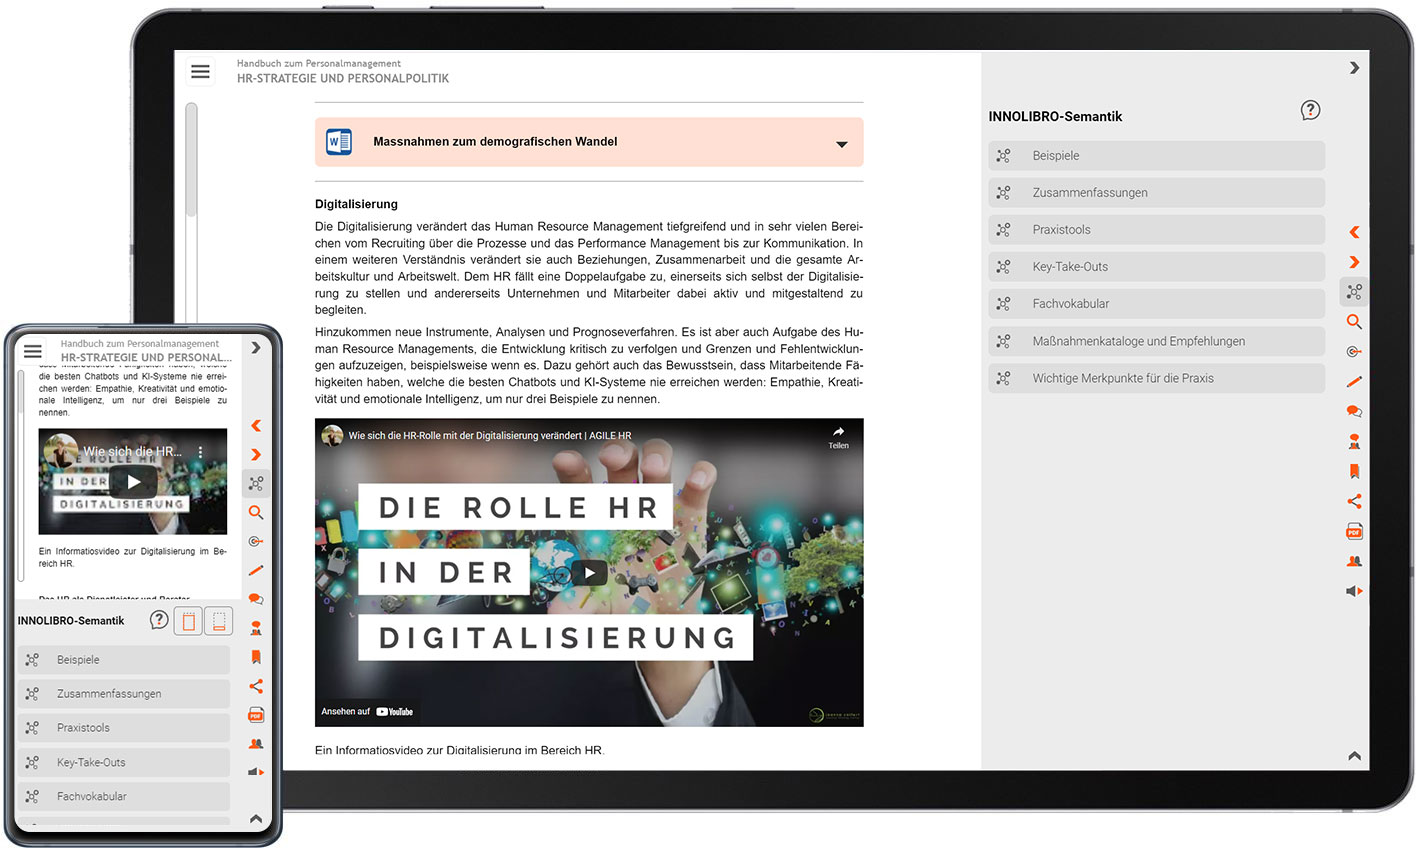The height and width of the screenshot is (853, 1418).
Task: Click phone sidebar group users icon
Action: tap(256, 744)
